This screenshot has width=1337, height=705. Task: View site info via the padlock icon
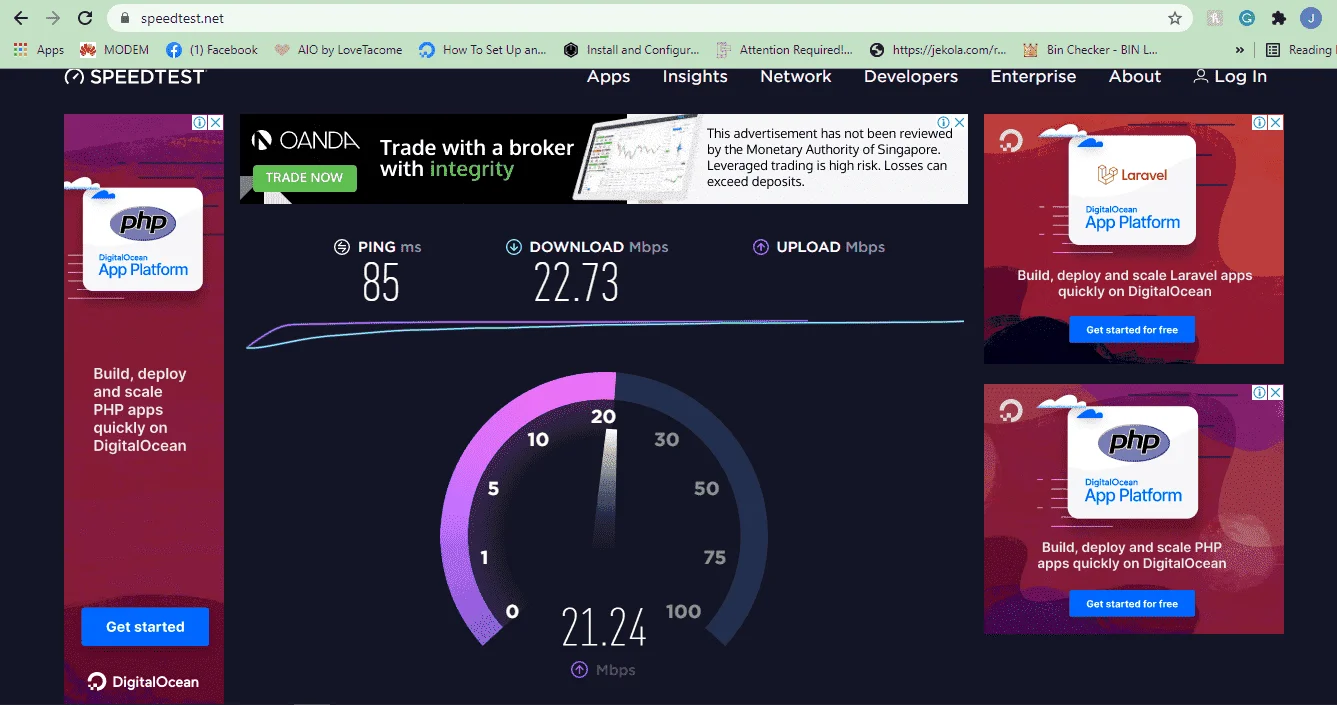(x=125, y=18)
